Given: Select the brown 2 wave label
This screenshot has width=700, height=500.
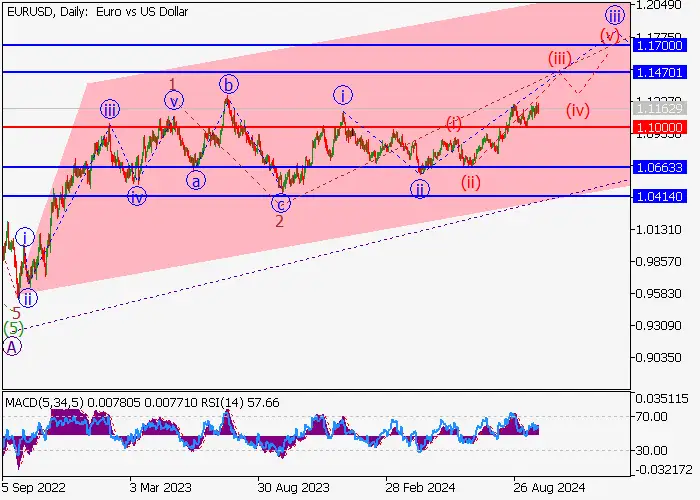Looking at the screenshot, I should click(279, 221).
